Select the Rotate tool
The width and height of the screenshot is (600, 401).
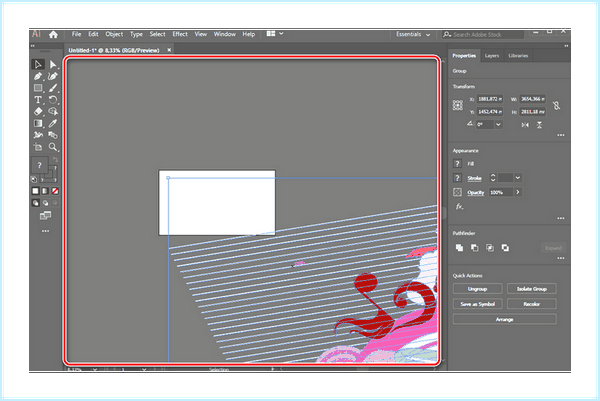pos(53,100)
